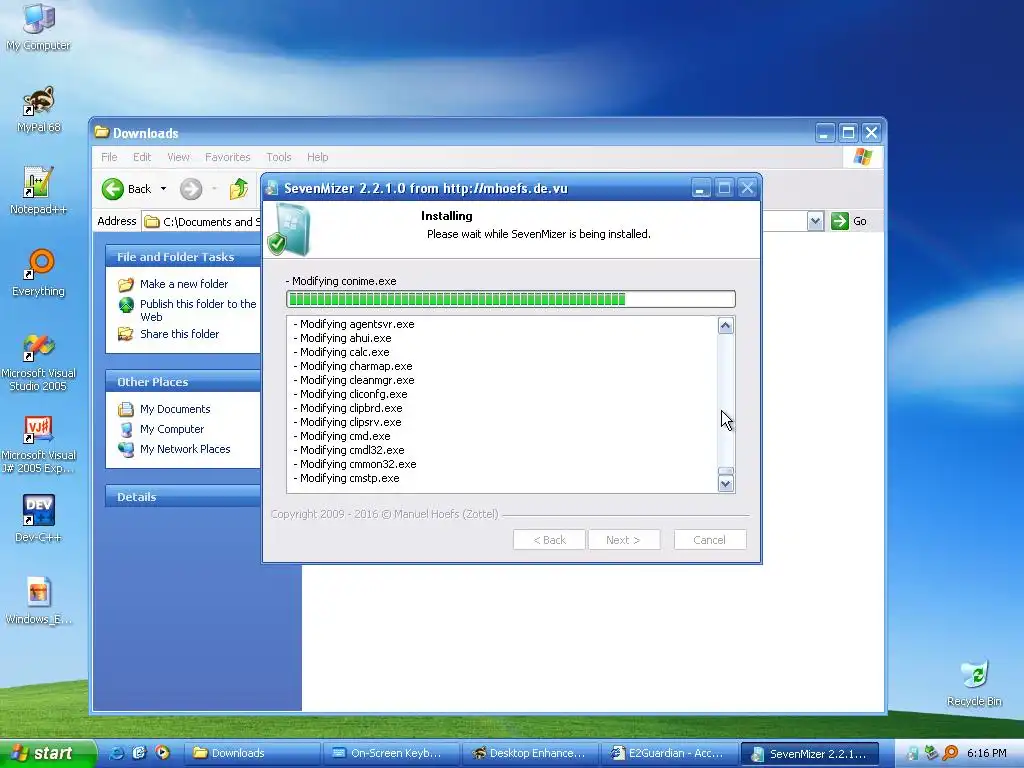This screenshot has width=1024, height=768.
Task: Expand the Address bar dropdown
Action: click(x=815, y=221)
